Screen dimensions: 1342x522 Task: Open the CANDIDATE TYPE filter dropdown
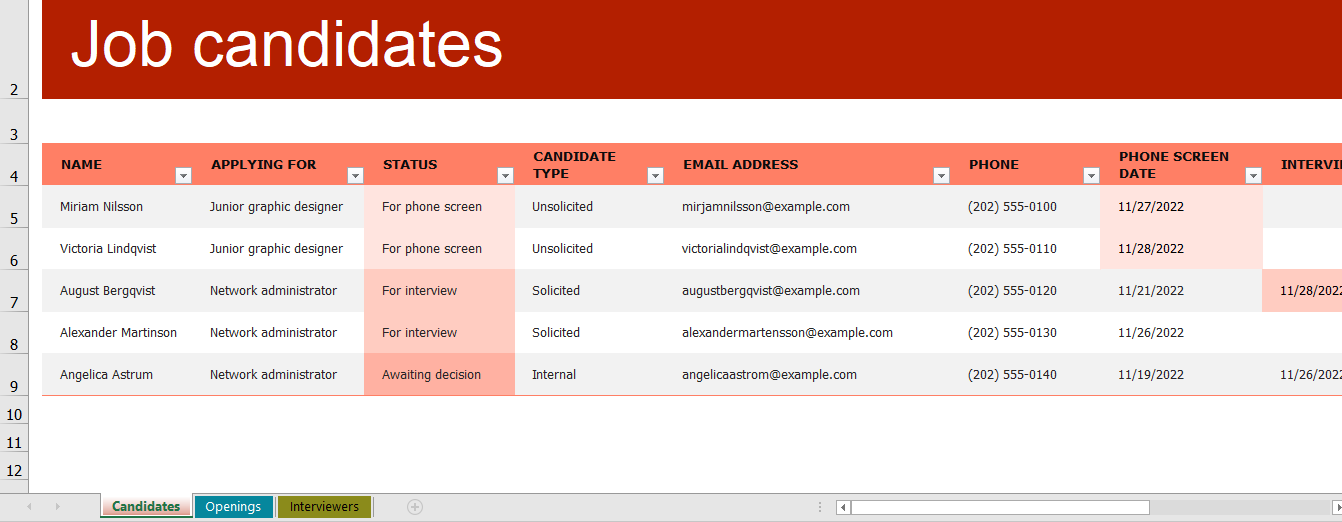click(655, 176)
